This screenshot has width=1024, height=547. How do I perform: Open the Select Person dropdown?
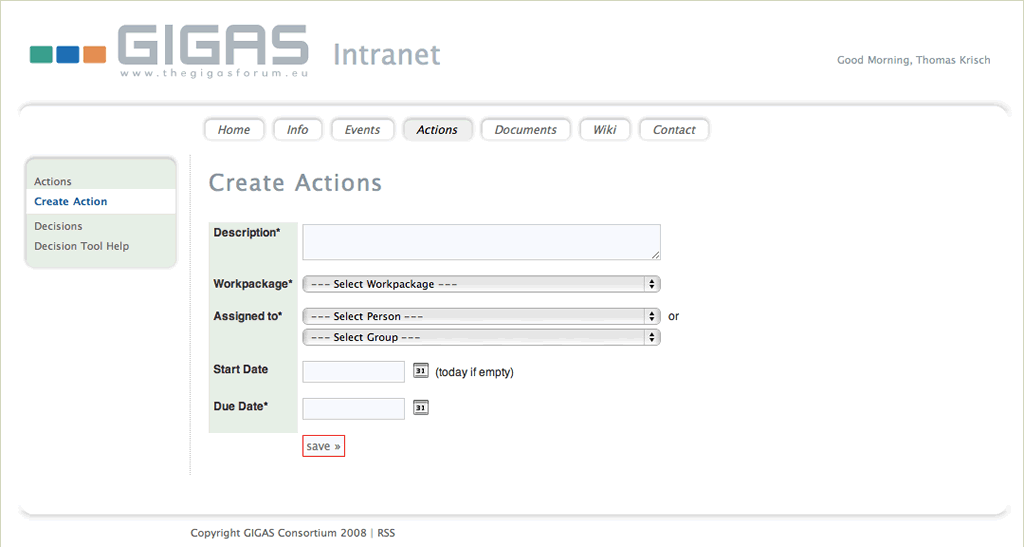[481, 316]
